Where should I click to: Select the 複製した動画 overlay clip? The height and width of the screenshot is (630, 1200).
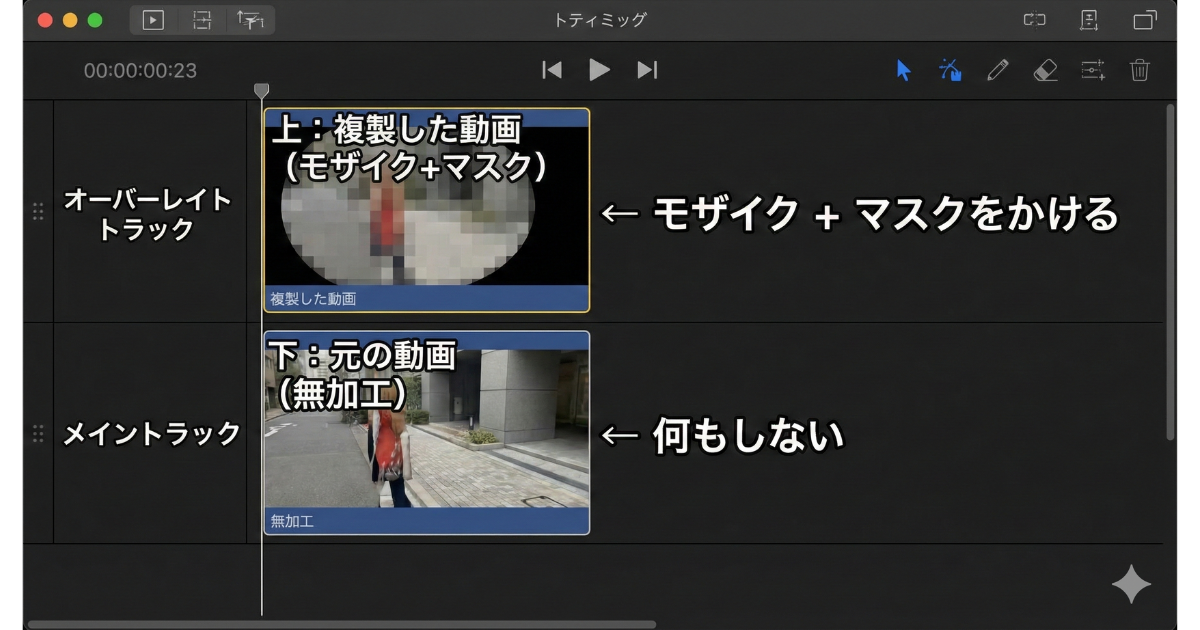(427, 210)
